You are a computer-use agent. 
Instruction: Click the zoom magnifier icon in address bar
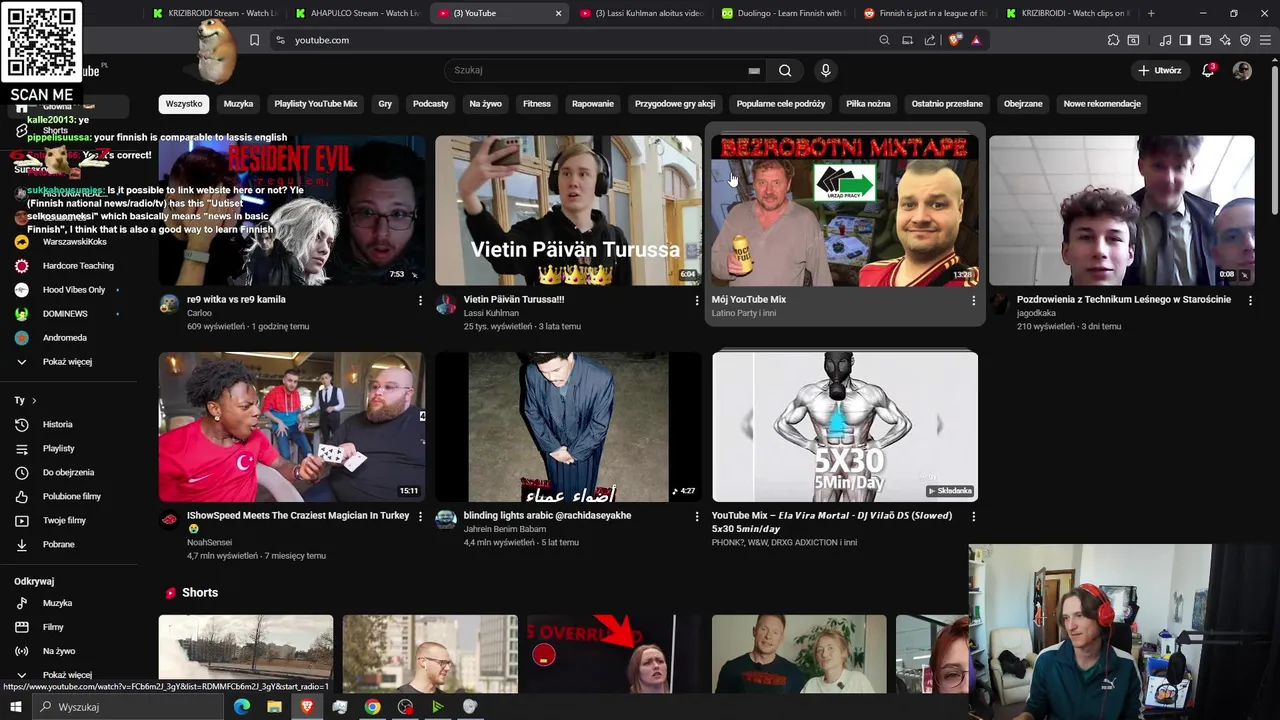pos(884,40)
